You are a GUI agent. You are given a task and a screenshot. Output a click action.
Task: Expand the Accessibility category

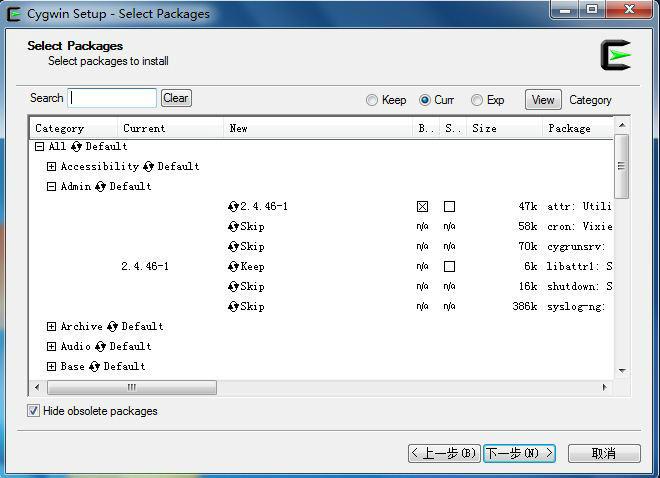pos(52,167)
